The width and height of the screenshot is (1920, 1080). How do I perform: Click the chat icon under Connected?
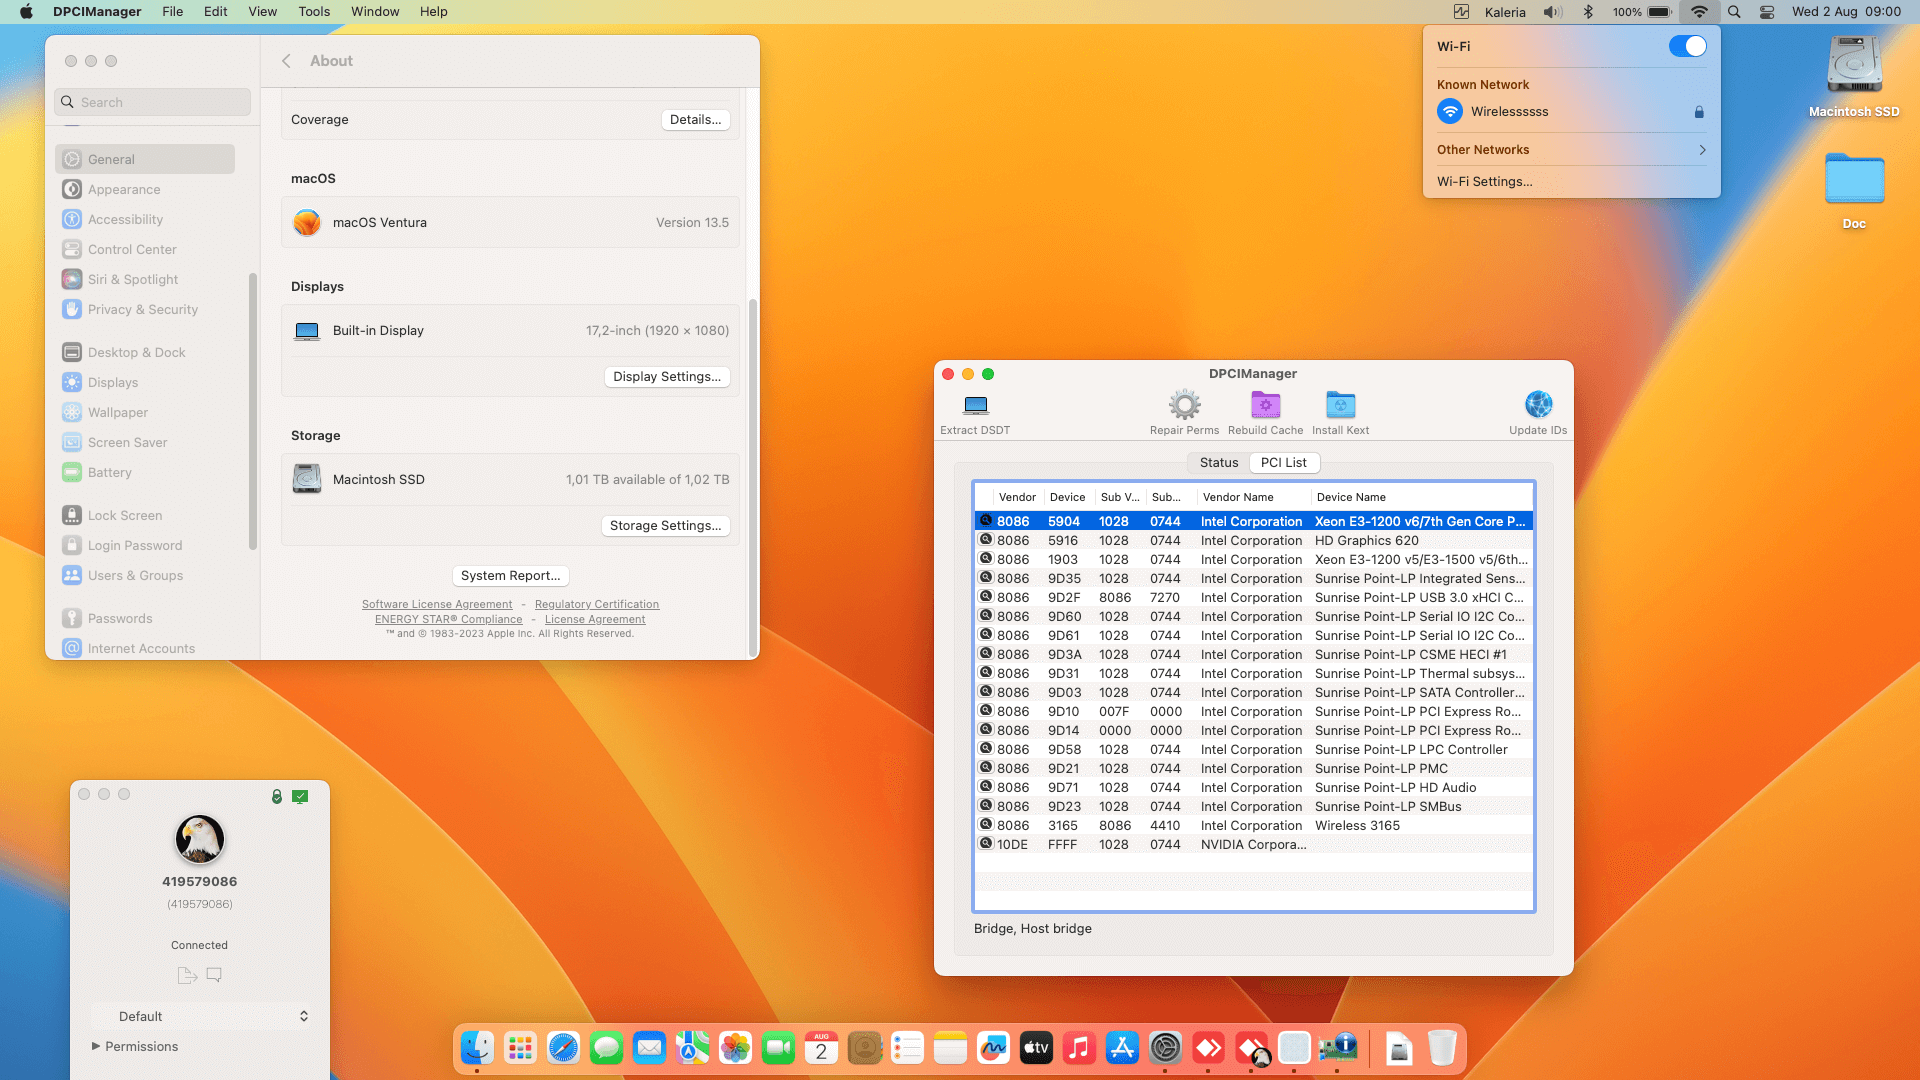point(214,975)
